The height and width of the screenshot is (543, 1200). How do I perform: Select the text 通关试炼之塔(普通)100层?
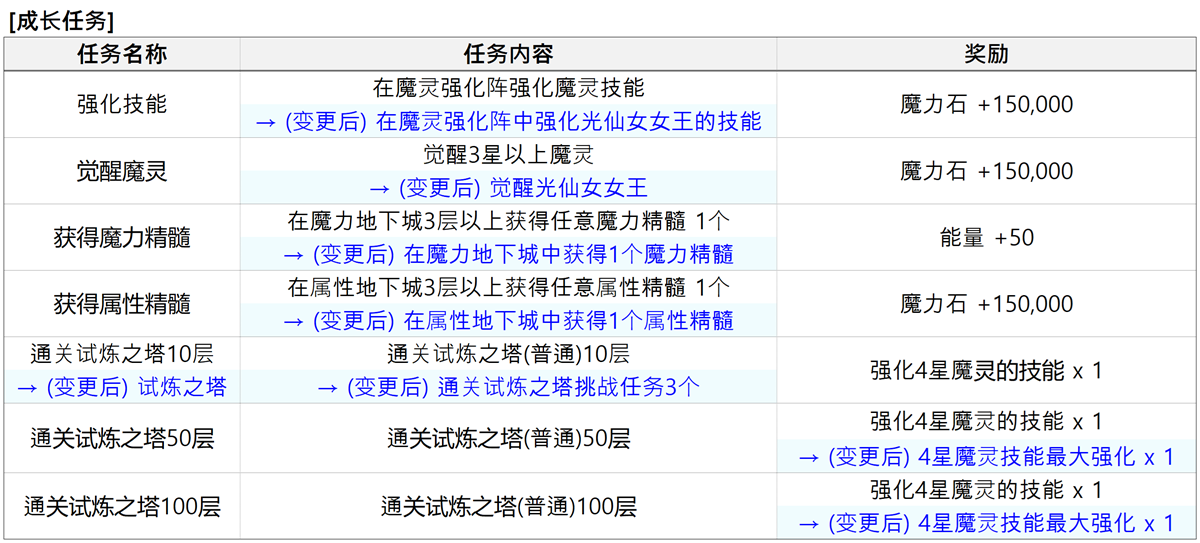[x=508, y=506]
